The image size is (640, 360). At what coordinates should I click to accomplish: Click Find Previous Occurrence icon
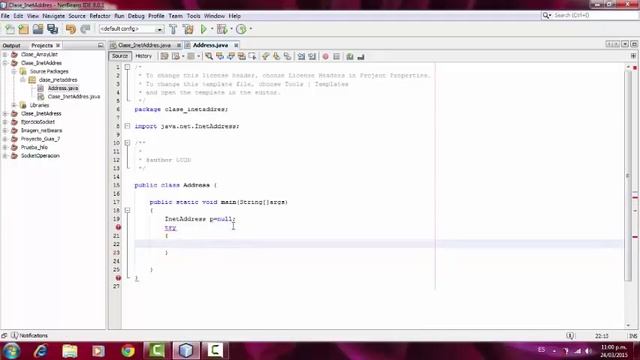tap(220, 56)
